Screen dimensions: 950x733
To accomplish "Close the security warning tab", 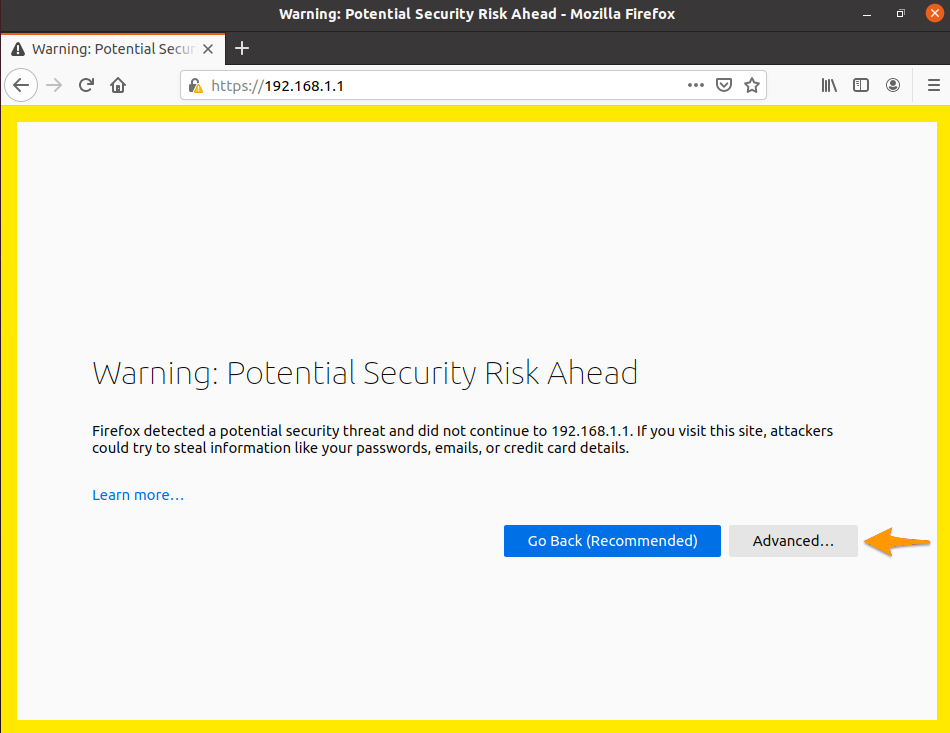I will [x=208, y=49].
